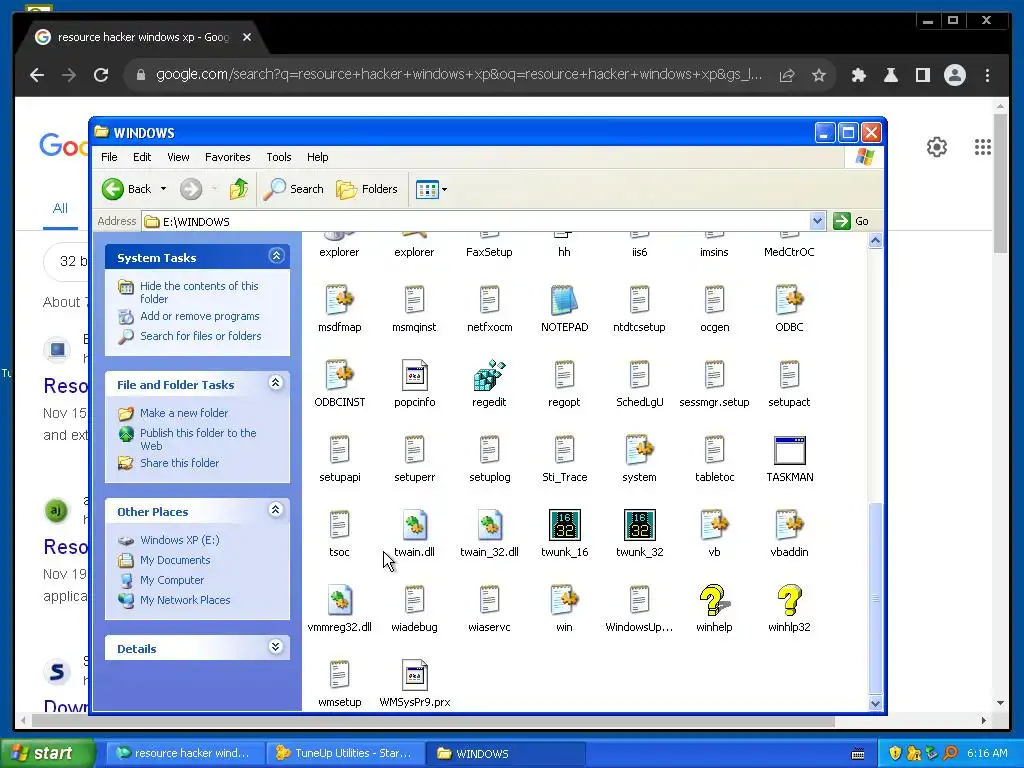The width and height of the screenshot is (1024, 768).
Task: Click the Windows Start button
Action: tap(47, 753)
